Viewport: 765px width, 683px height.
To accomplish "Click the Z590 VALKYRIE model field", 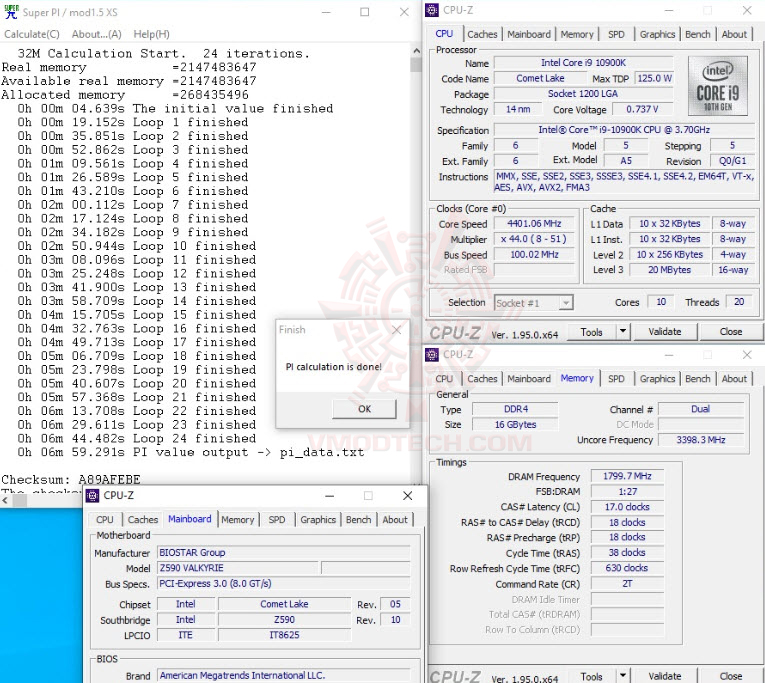I will [x=238, y=568].
